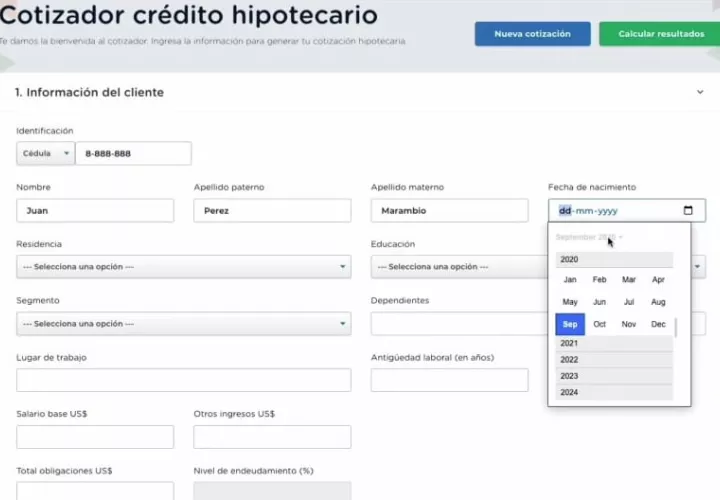The width and height of the screenshot is (720, 500).
Task: Click the Salario base US$ field
Action: (95, 437)
